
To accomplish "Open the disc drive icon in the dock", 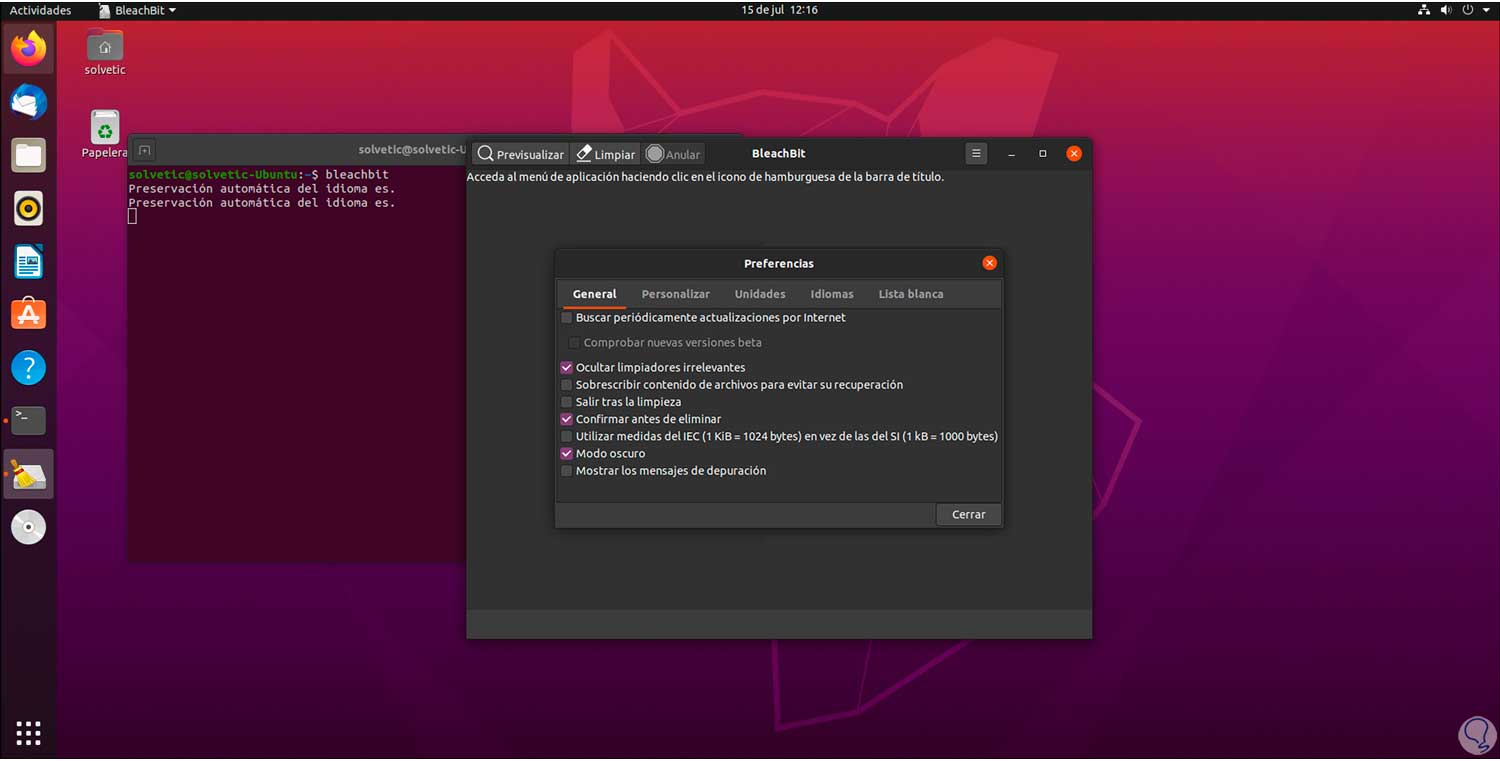I will tap(28, 527).
